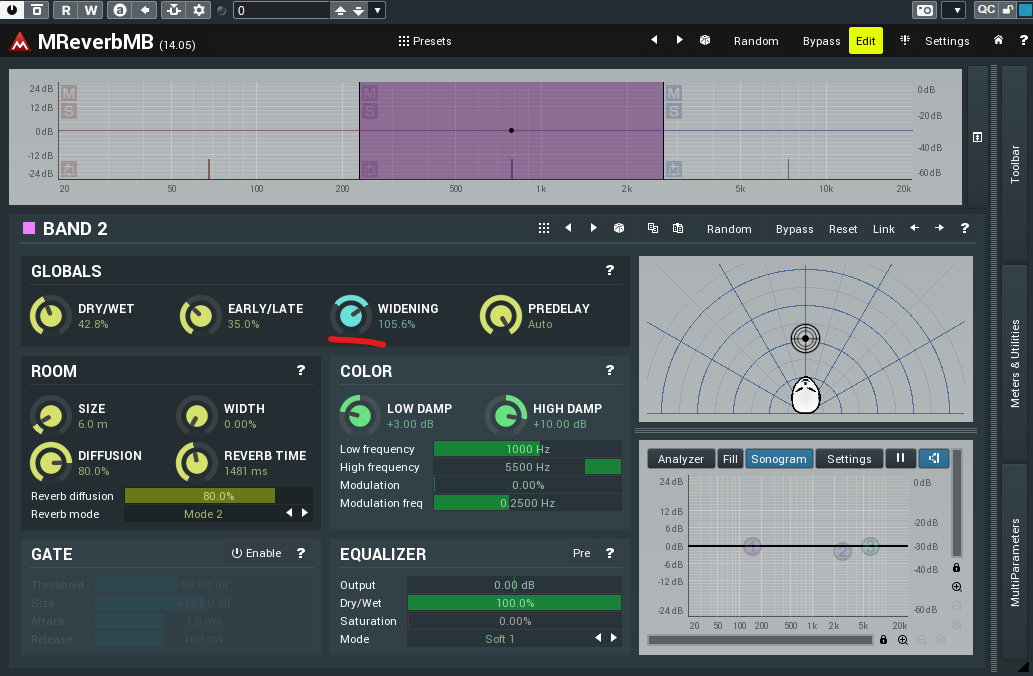Viewport: 1033px width, 676px height.
Task: Toggle equalizer Pre mode
Action: [x=581, y=553]
